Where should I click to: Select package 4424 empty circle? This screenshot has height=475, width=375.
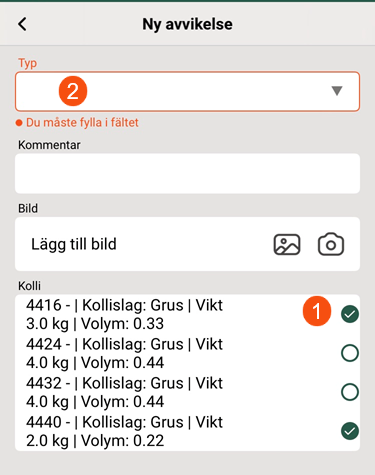click(350, 353)
